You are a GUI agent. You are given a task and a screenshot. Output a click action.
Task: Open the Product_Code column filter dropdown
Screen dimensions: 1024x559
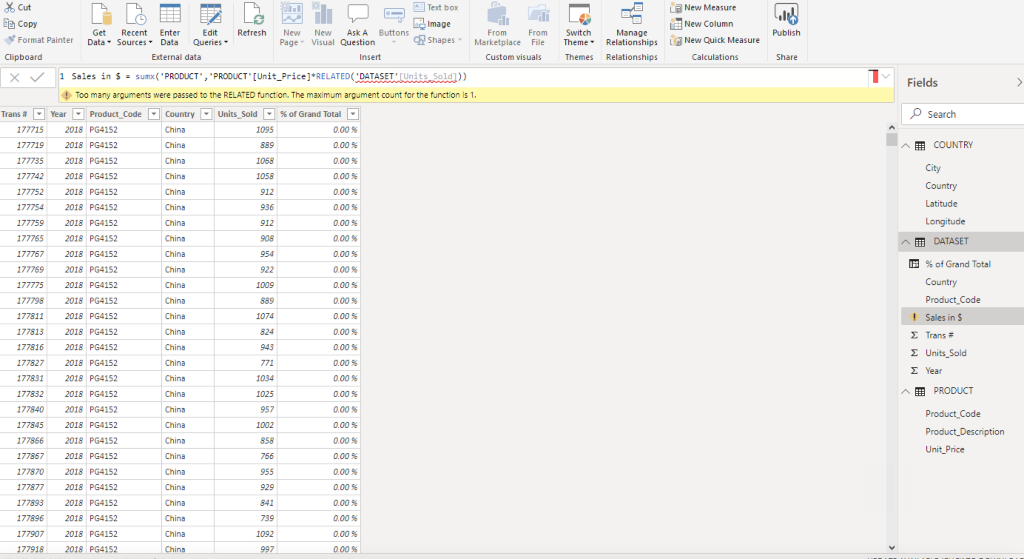click(x=153, y=114)
